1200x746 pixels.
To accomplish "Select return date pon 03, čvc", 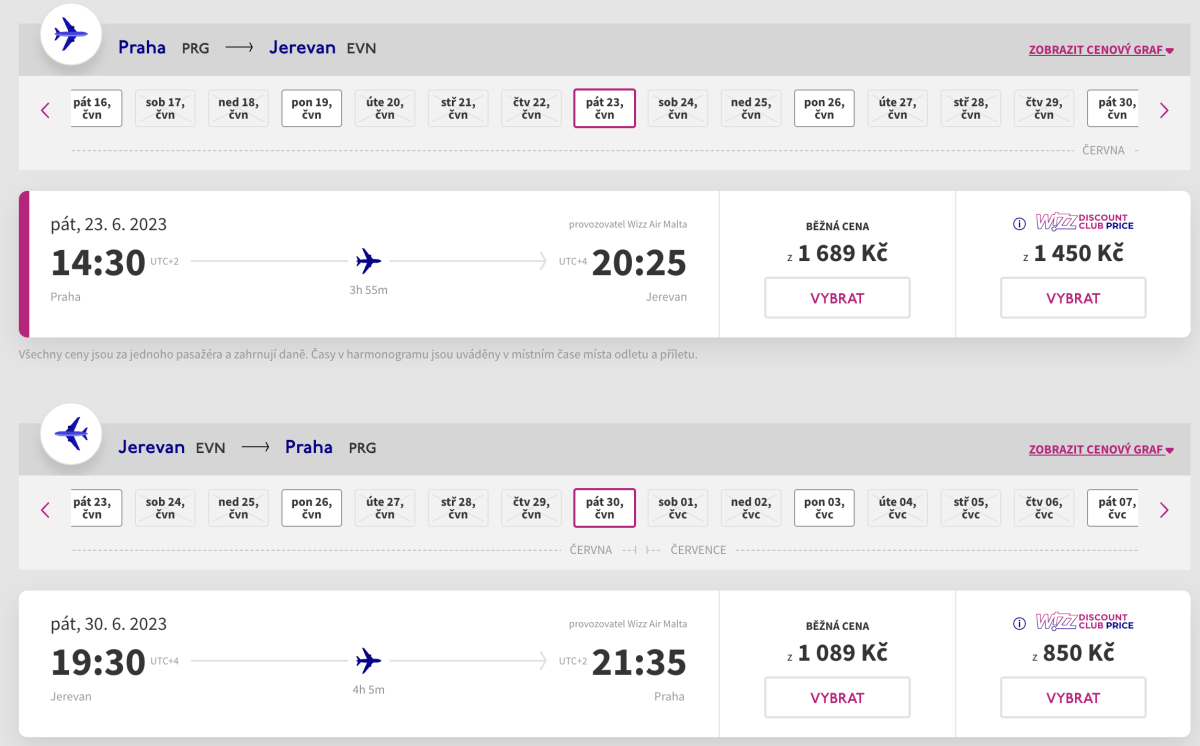I will tap(824, 508).
